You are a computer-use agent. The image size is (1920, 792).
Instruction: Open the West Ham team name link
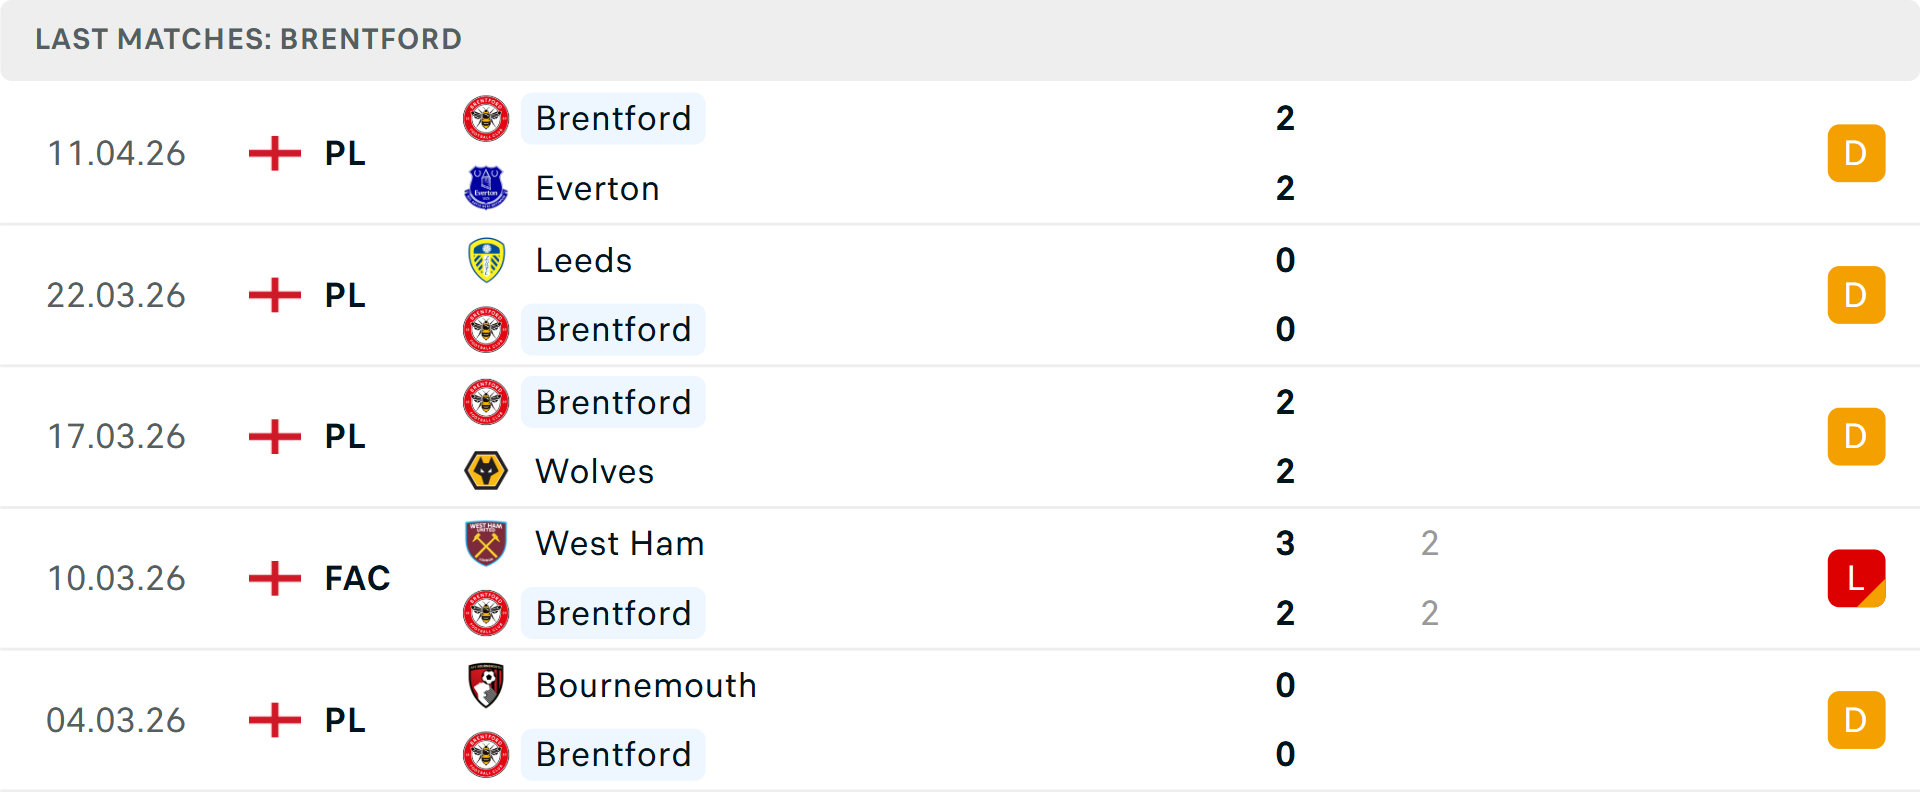coord(619,543)
